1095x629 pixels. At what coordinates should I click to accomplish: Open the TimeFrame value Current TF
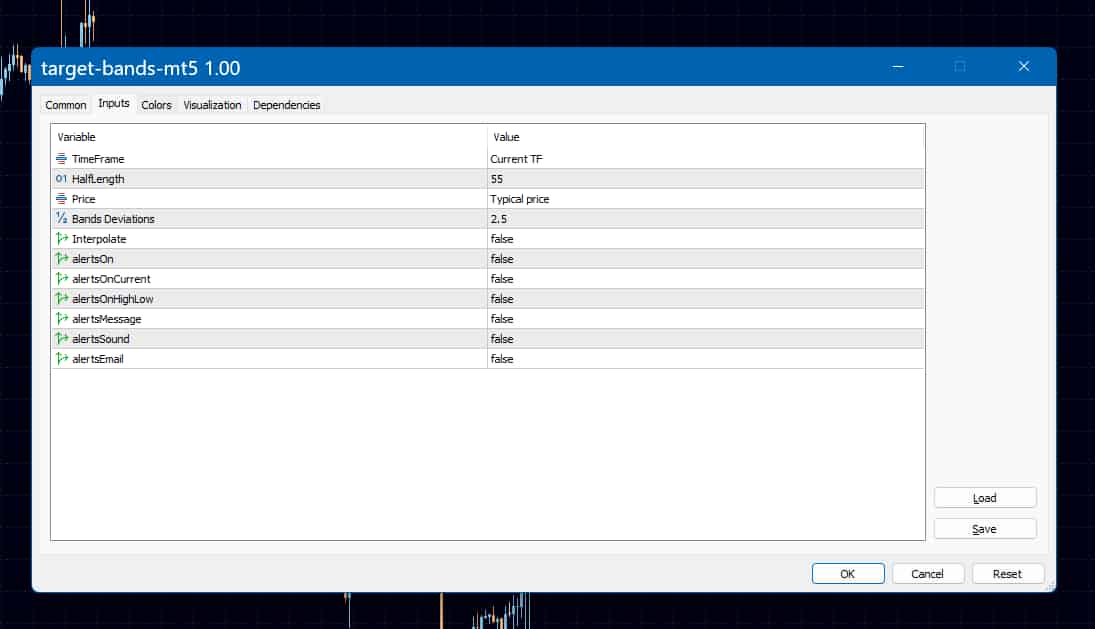[x=705, y=159]
